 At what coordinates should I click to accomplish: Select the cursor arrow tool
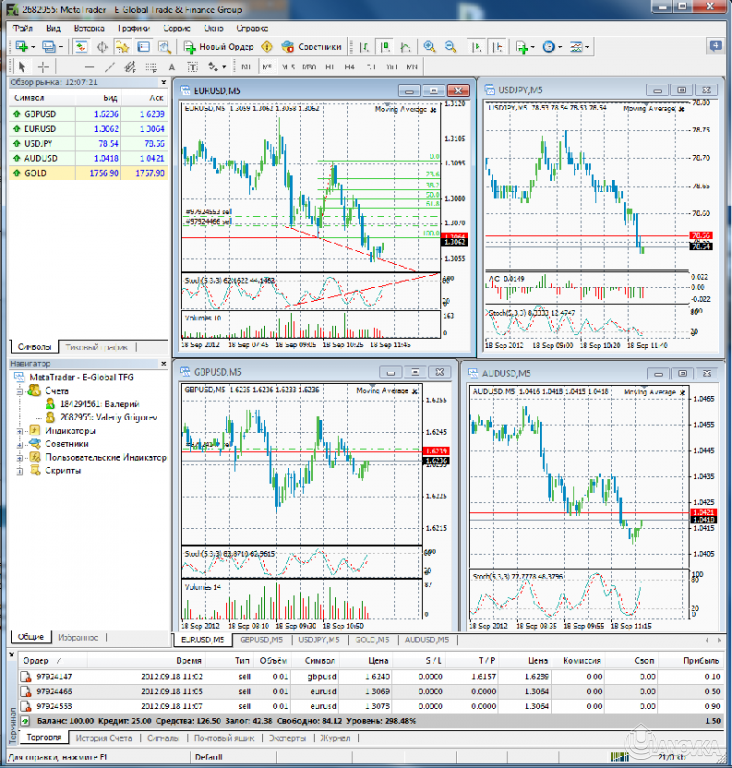22,67
